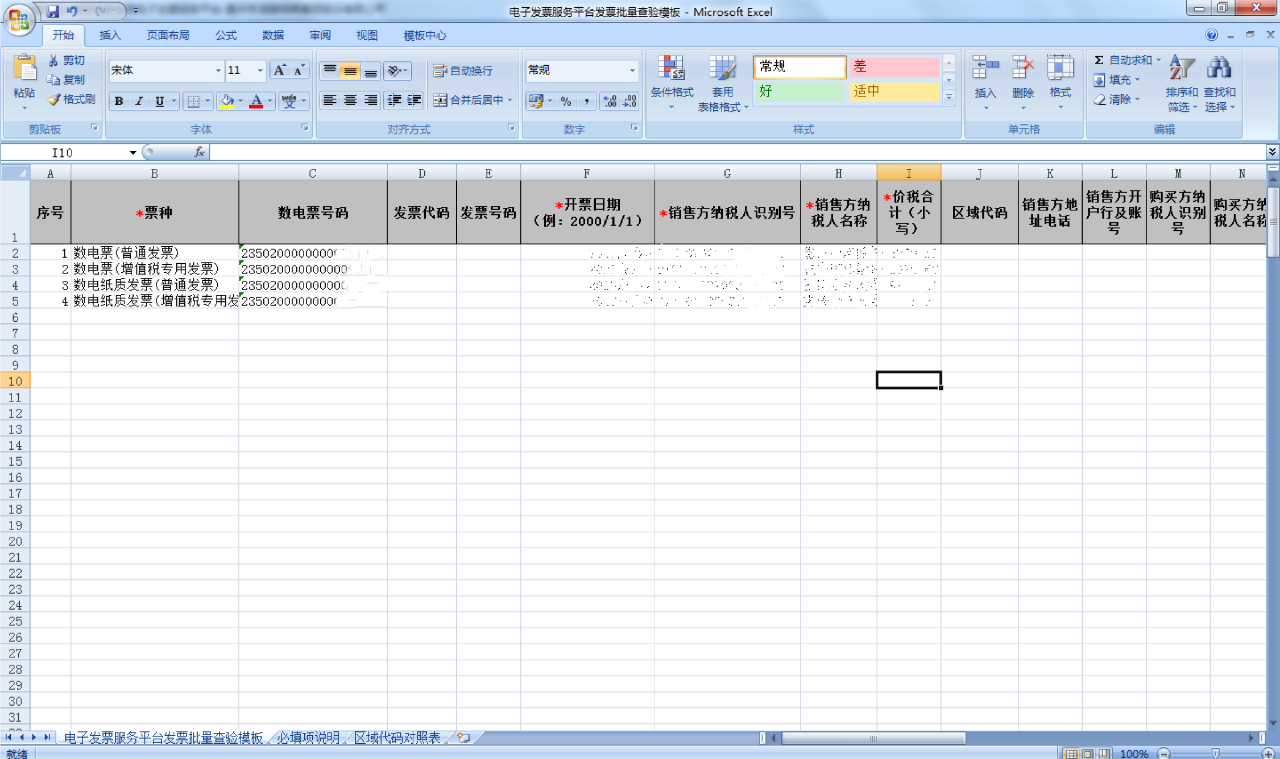Viewport: 1280px width, 759px height.
Task: Click the Merge and Center icon
Action: (x=440, y=100)
